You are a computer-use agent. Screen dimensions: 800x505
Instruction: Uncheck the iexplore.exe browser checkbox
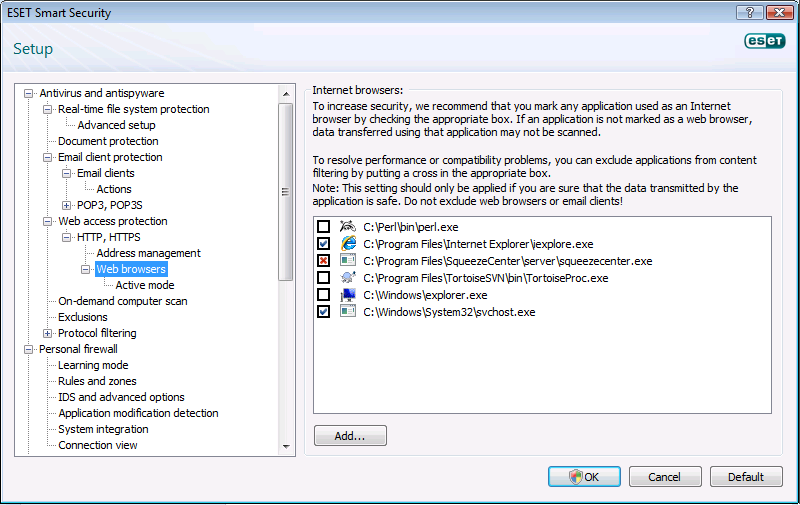pos(323,244)
